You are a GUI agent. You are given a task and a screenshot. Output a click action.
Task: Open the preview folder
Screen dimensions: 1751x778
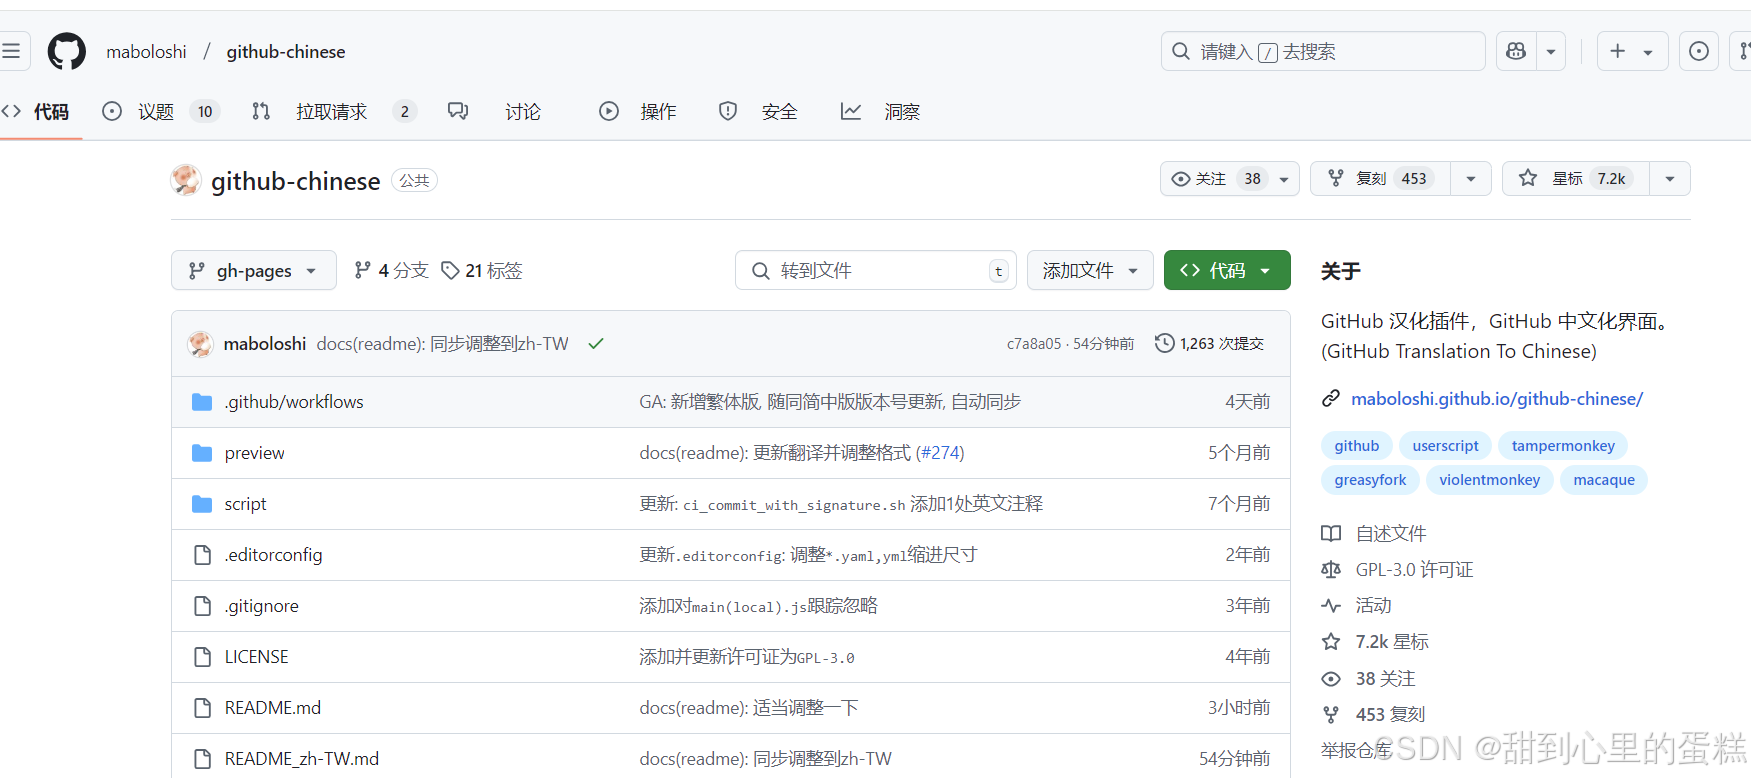pyautogui.click(x=255, y=453)
